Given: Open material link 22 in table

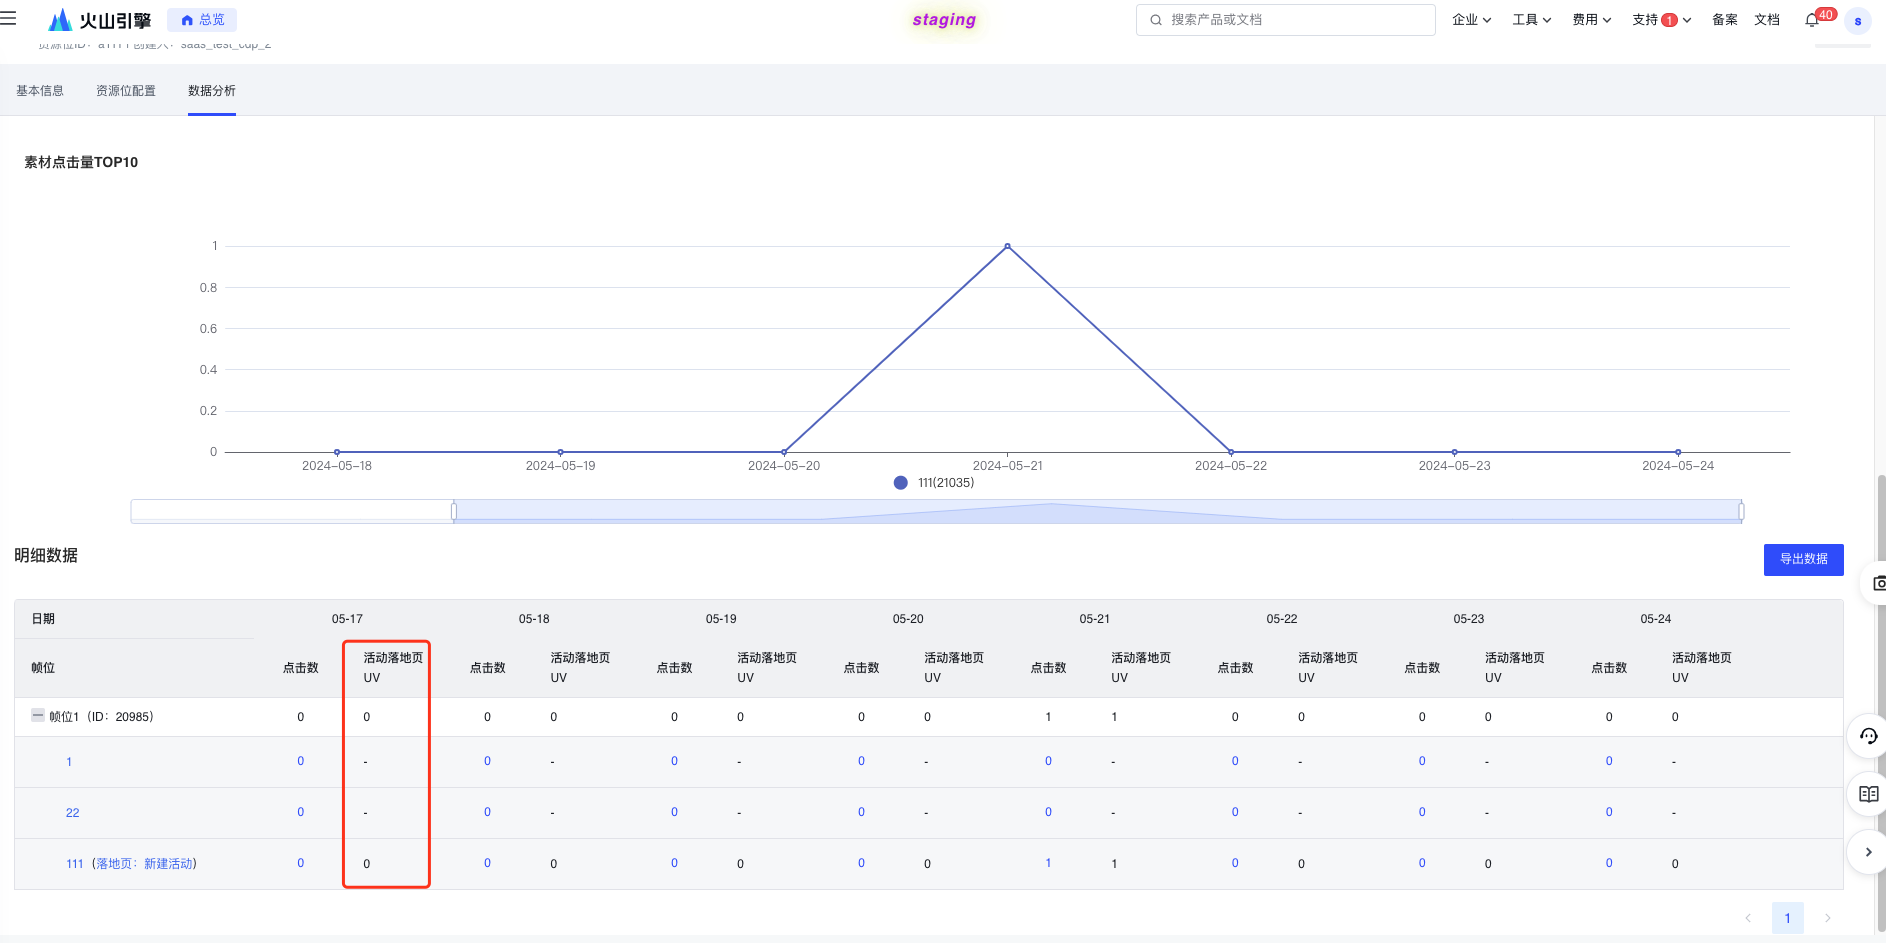Looking at the screenshot, I should click(x=72, y=813).
